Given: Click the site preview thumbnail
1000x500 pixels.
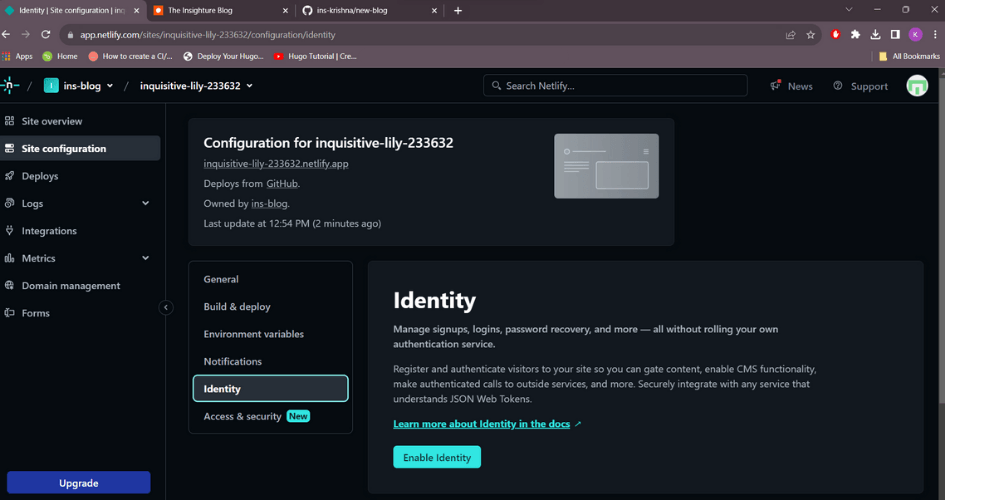Looking at the screenshot, I should pyautogui.click(x=607, y=166).
